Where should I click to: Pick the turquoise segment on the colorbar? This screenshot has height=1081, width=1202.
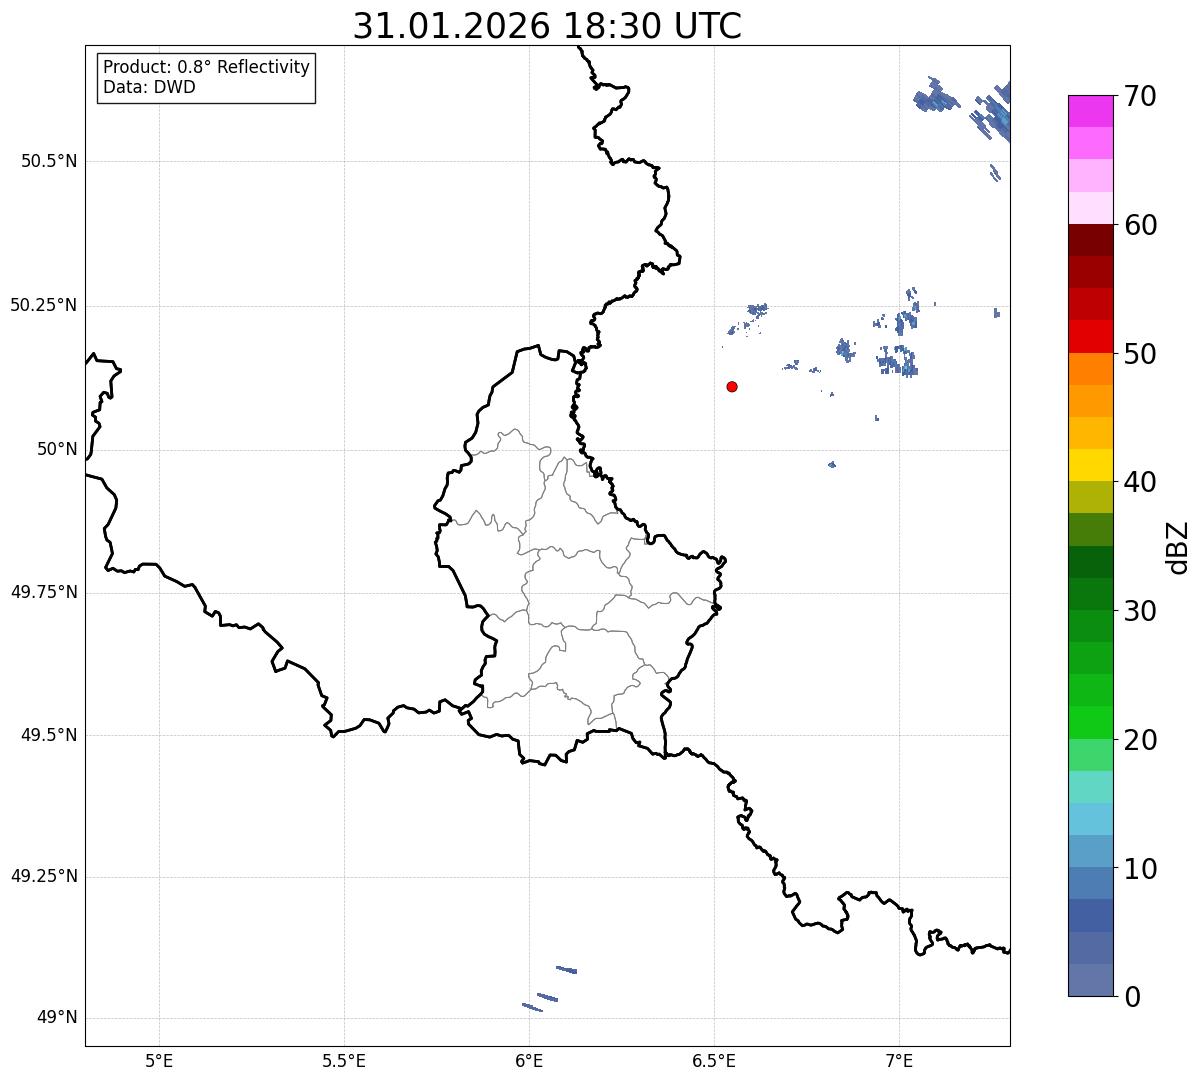1090,787
